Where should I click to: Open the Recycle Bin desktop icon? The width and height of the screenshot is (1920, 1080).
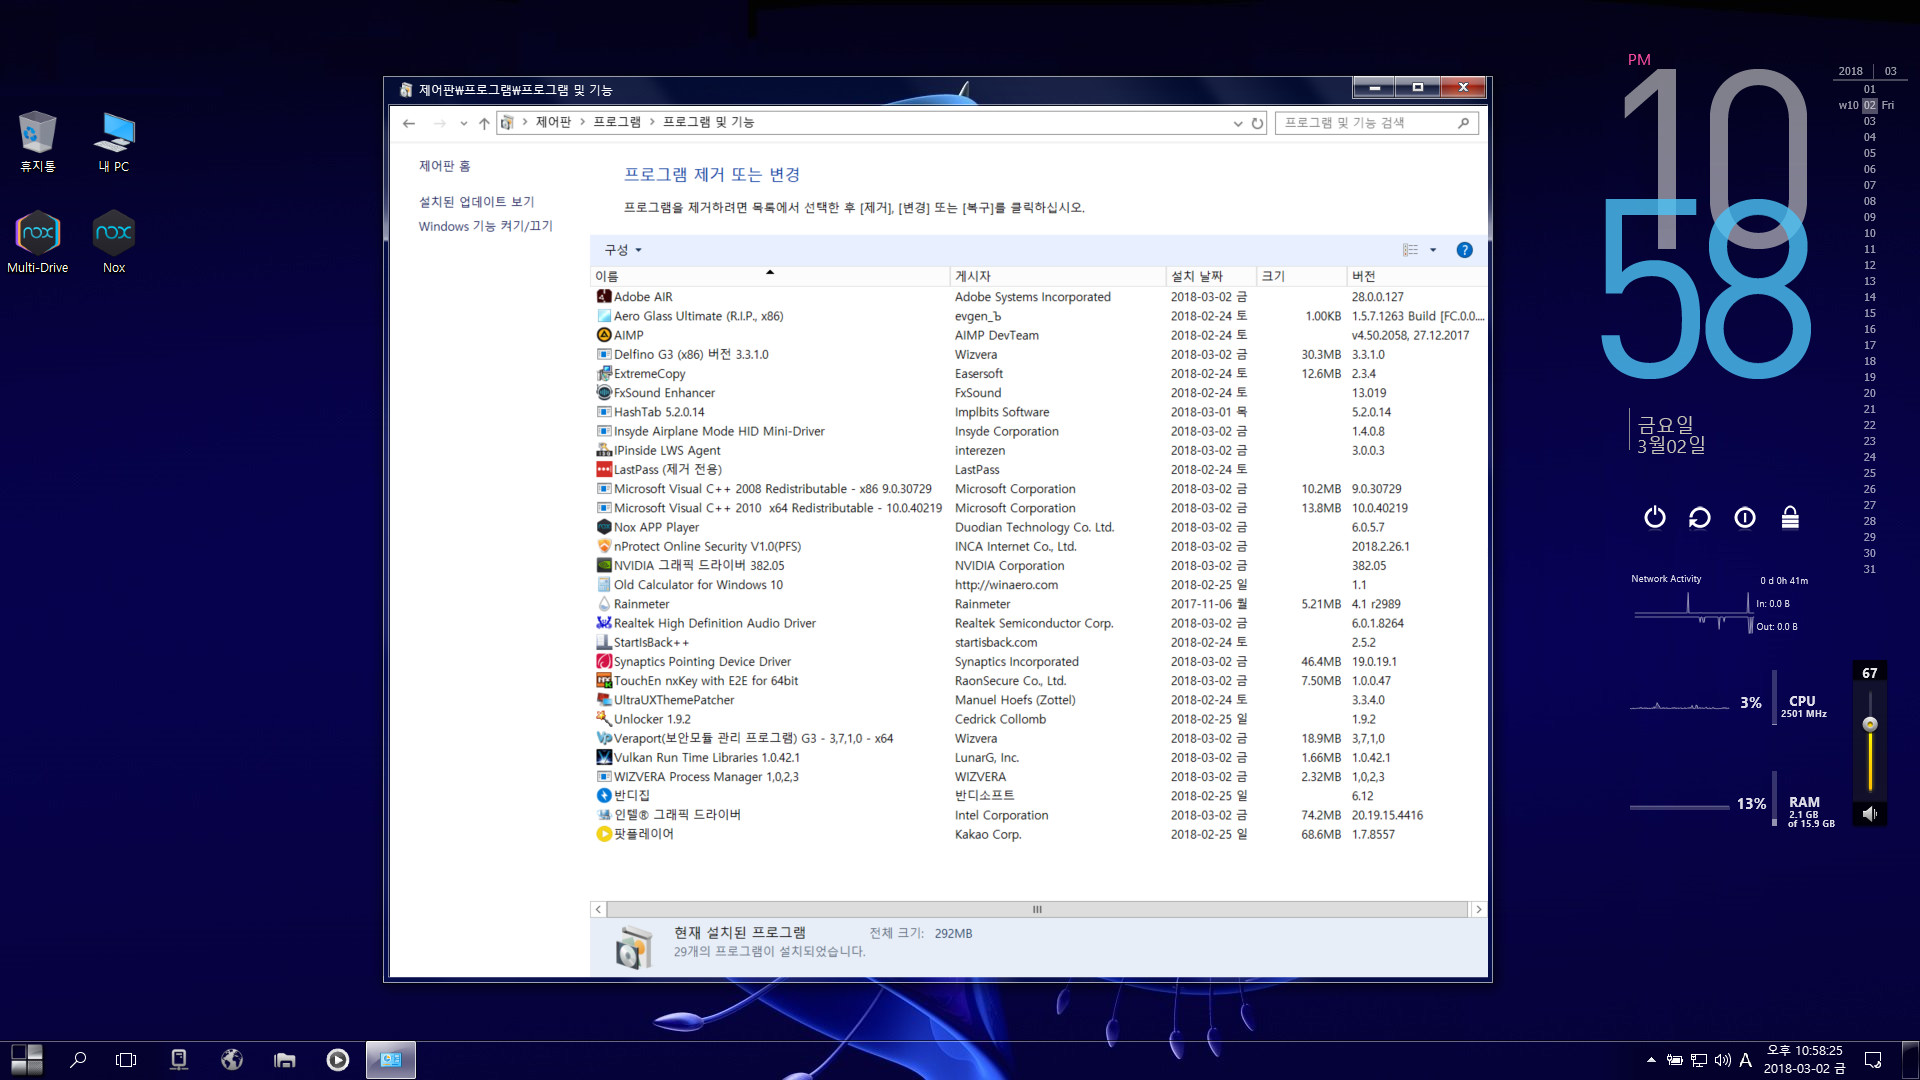tap(37, 141)
